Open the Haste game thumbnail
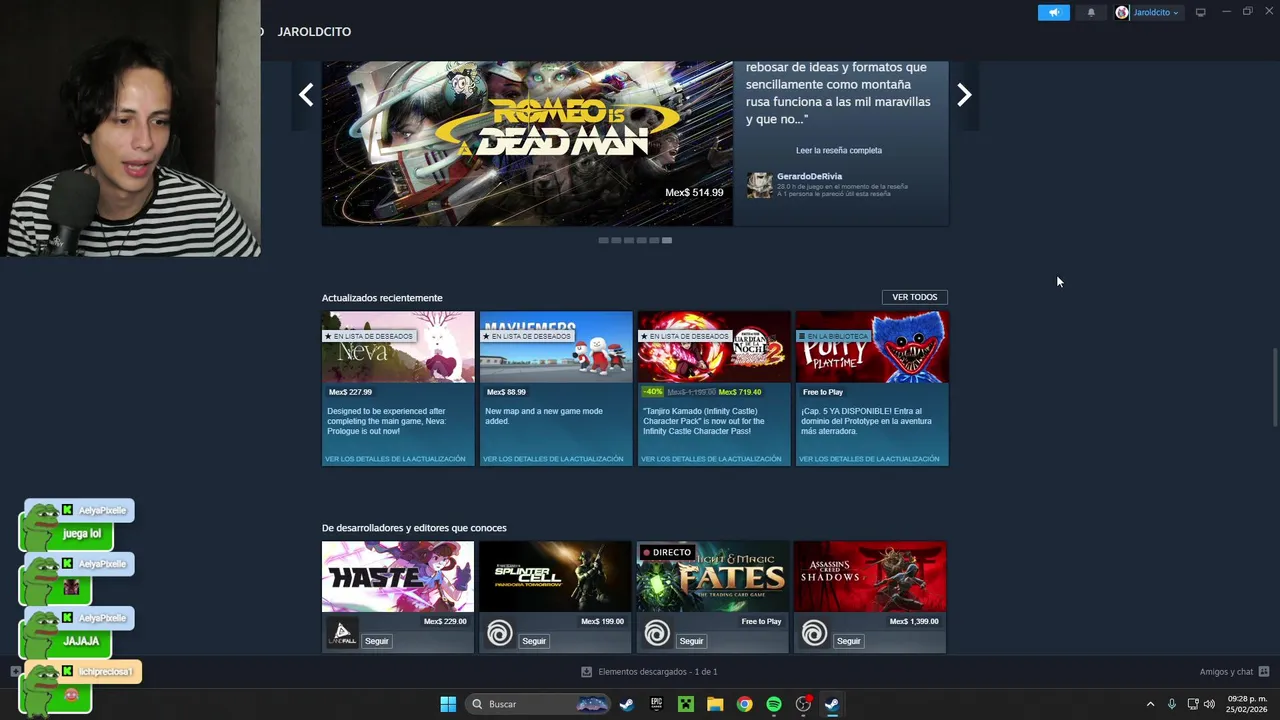The height and width of the screenshot is (720, 1280). (398, 577)
